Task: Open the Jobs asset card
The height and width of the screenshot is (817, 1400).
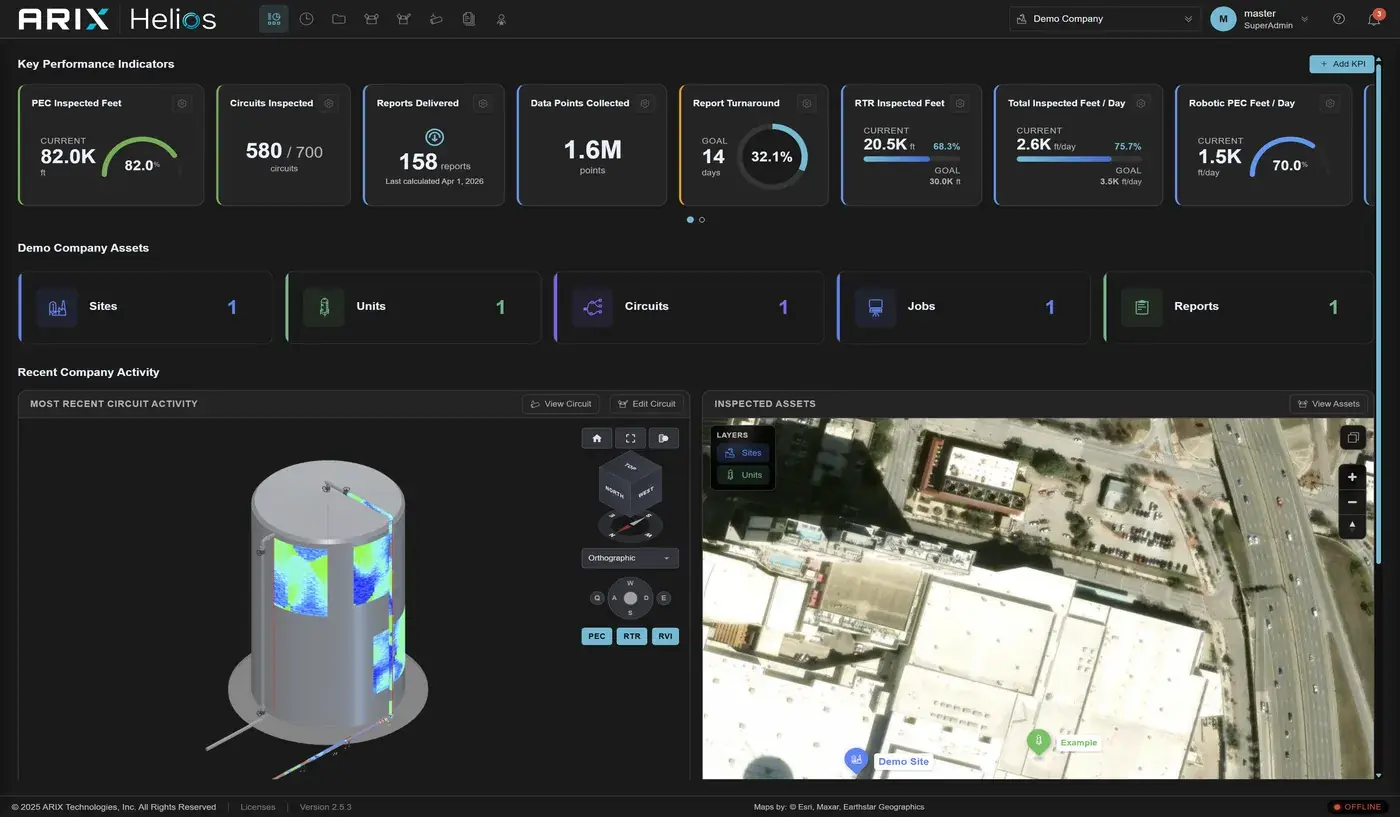Action: (964, 307)
